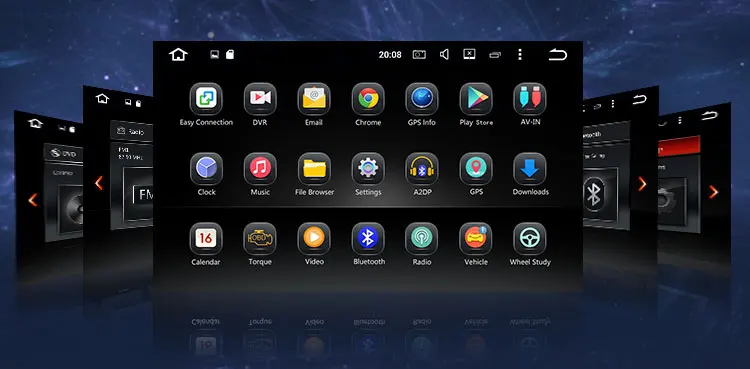The image size is (750, 369).
Task: Open three-dot menu on far-right screen
Action: click(x=679, y=120)
